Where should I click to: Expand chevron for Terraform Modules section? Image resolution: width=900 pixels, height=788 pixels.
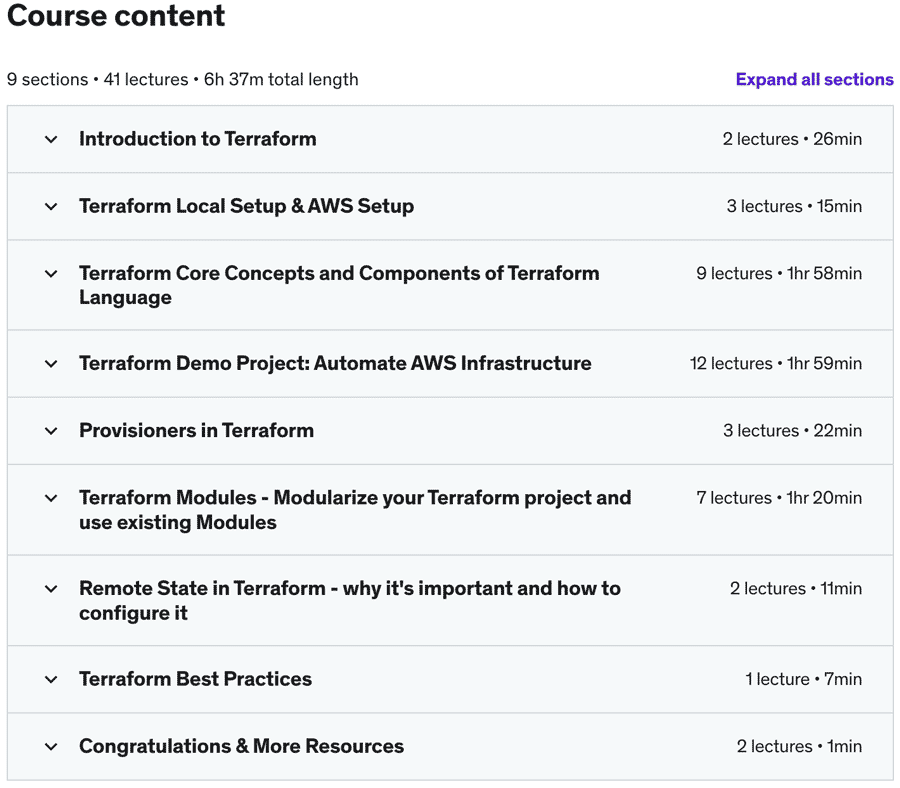[51, 498]
